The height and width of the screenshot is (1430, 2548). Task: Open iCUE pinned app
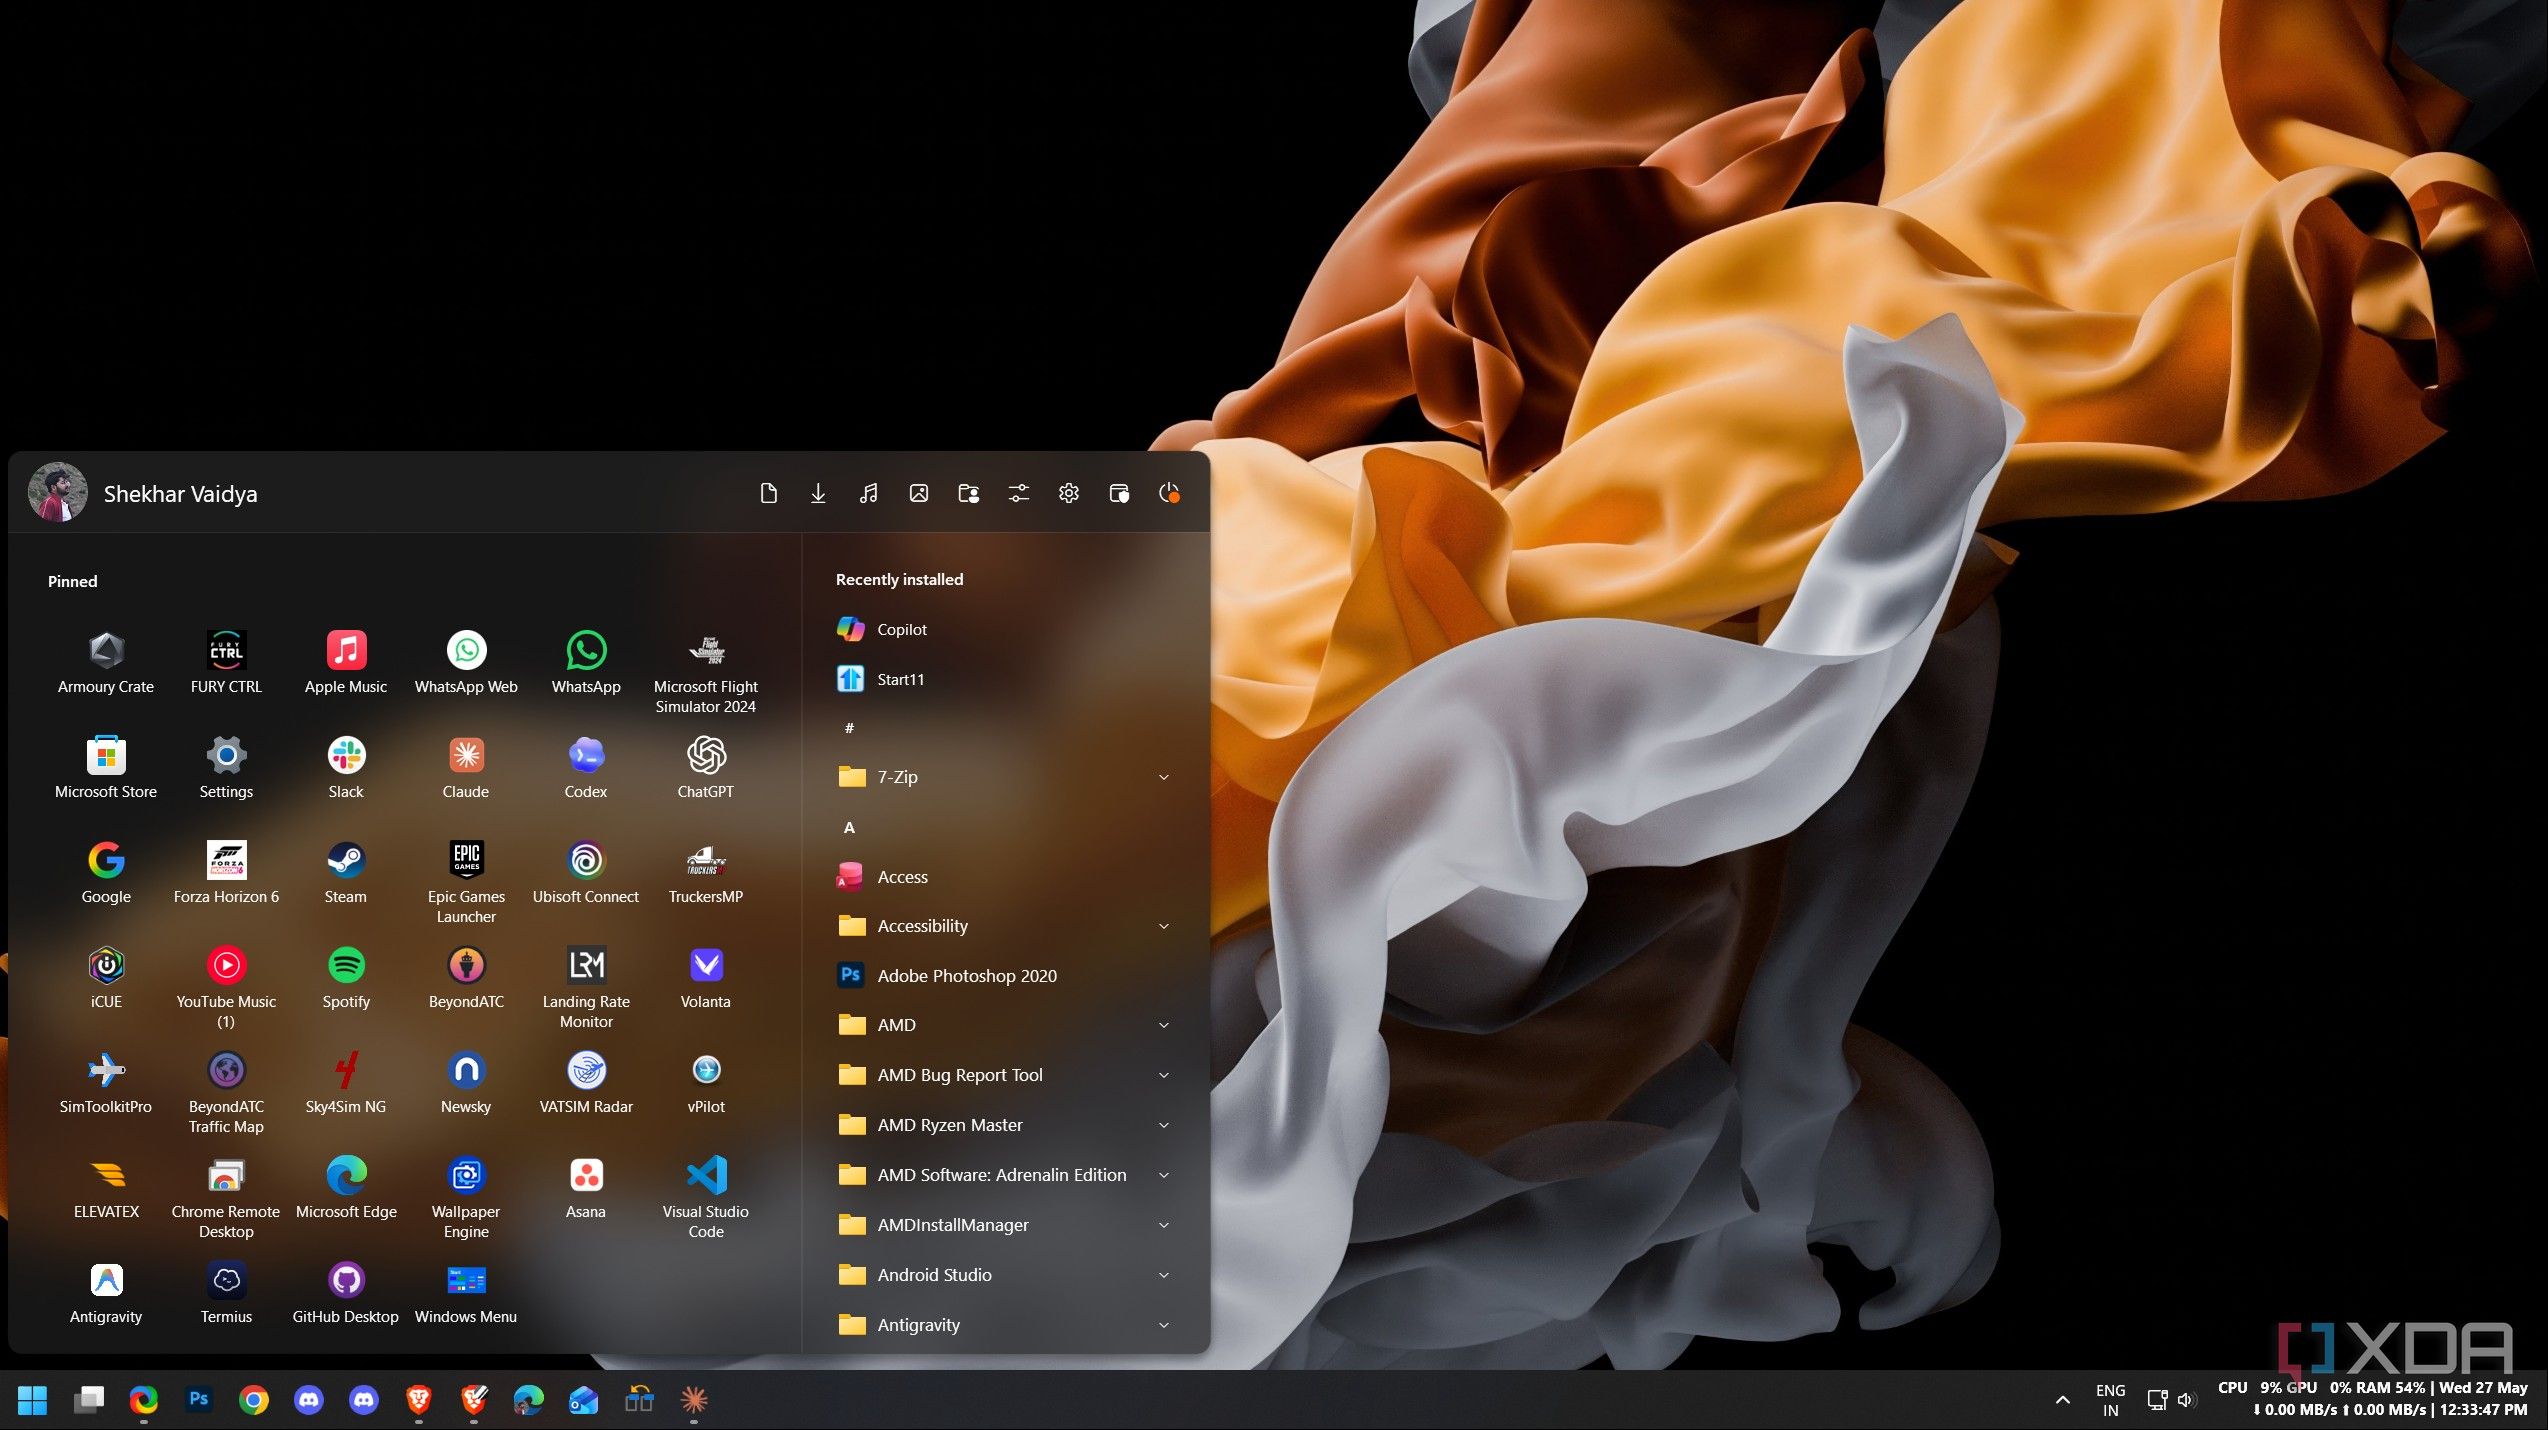(x=106, y=977)
